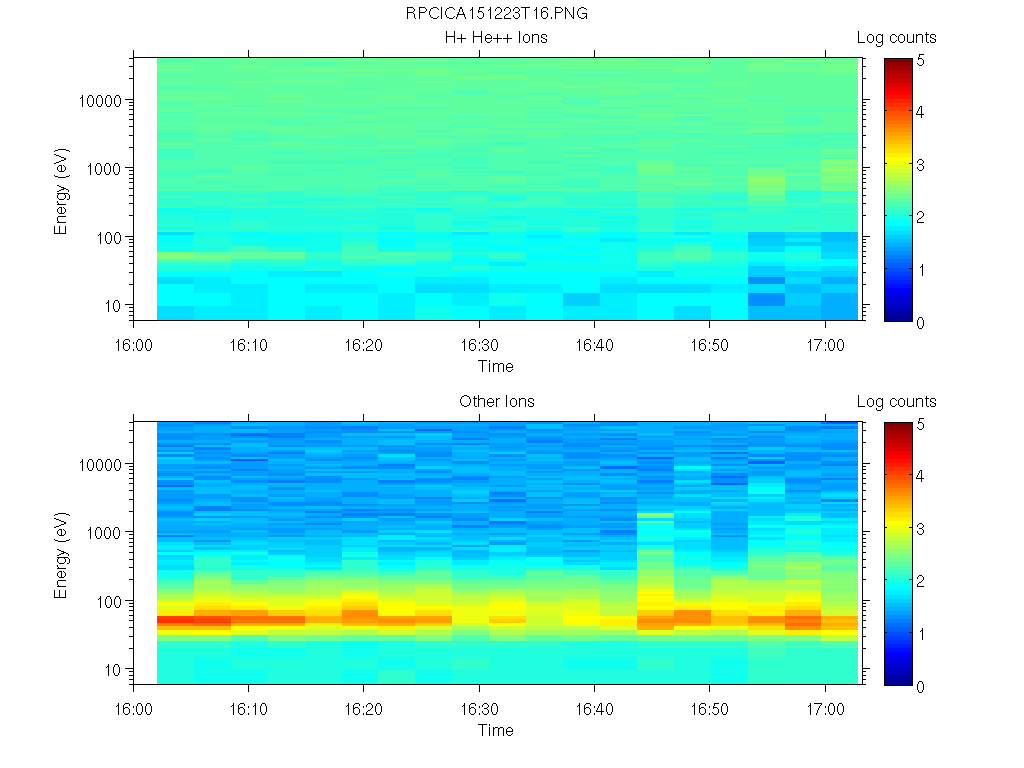Click the 16:00 tick label under top panel
This screenshot has width=1024, height=768.
[x=134, y=345]
